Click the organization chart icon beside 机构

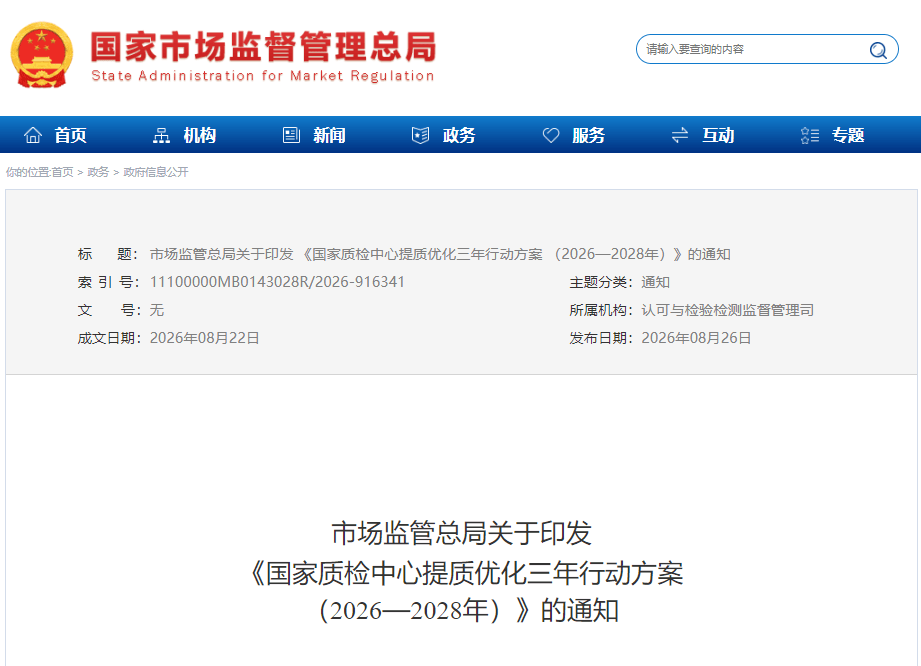162,135
